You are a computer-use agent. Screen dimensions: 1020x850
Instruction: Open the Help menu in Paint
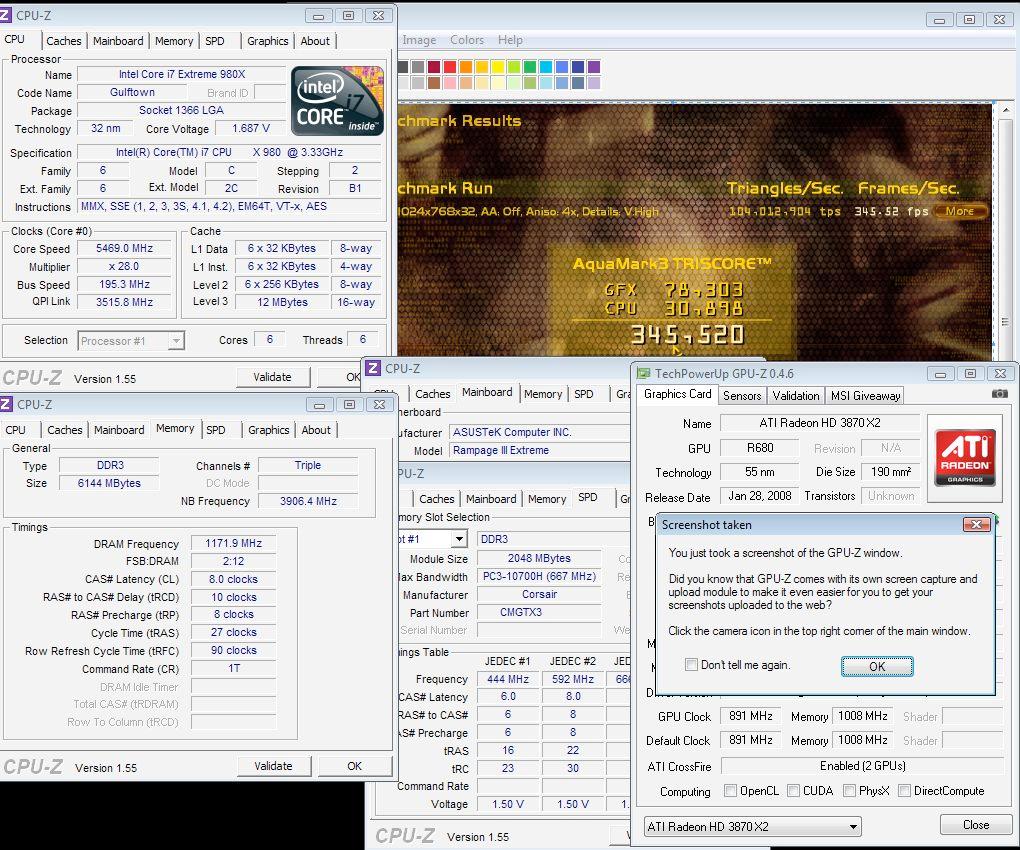(510, 40)
